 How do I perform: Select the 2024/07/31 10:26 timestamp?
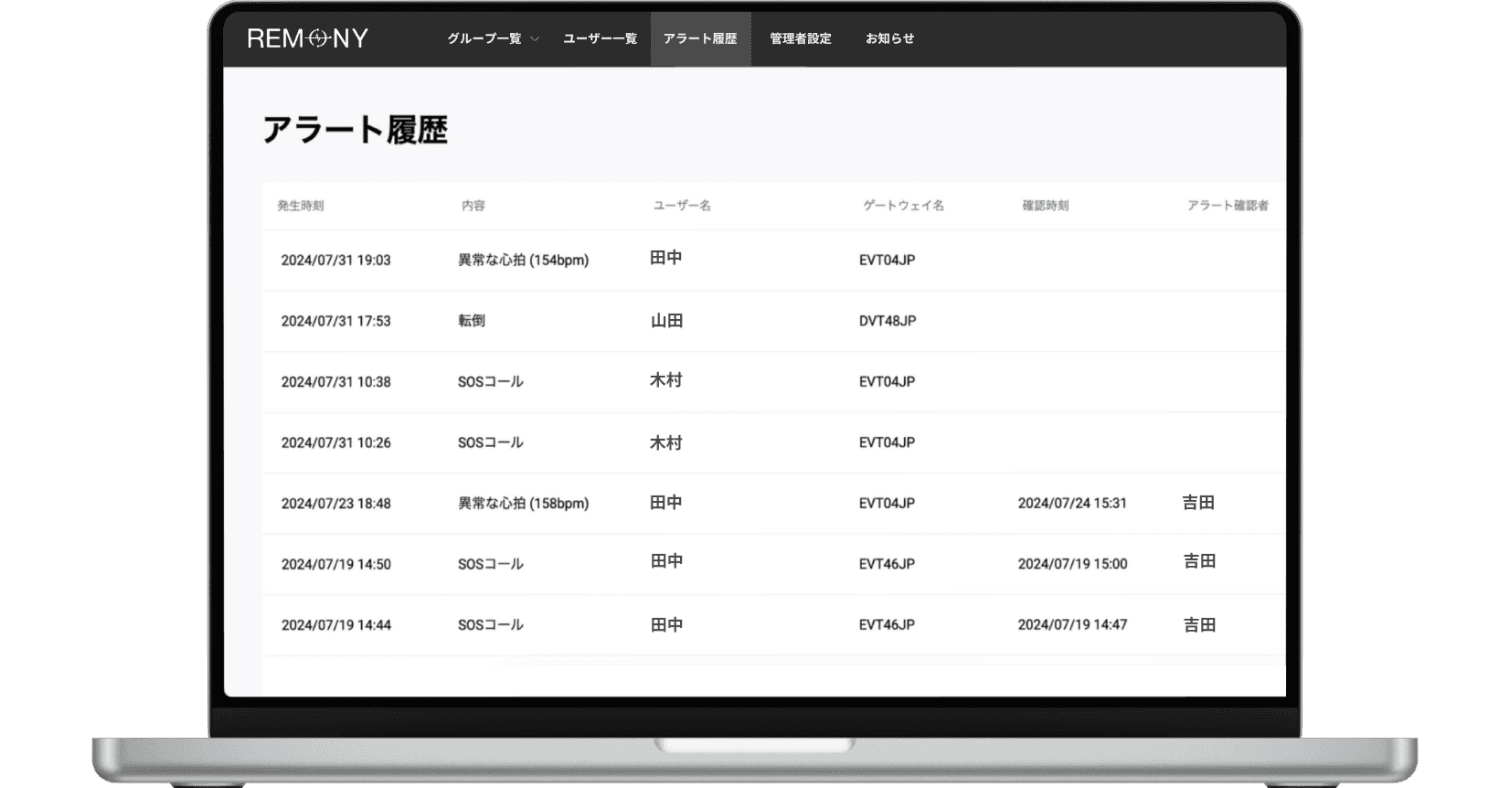336,442
